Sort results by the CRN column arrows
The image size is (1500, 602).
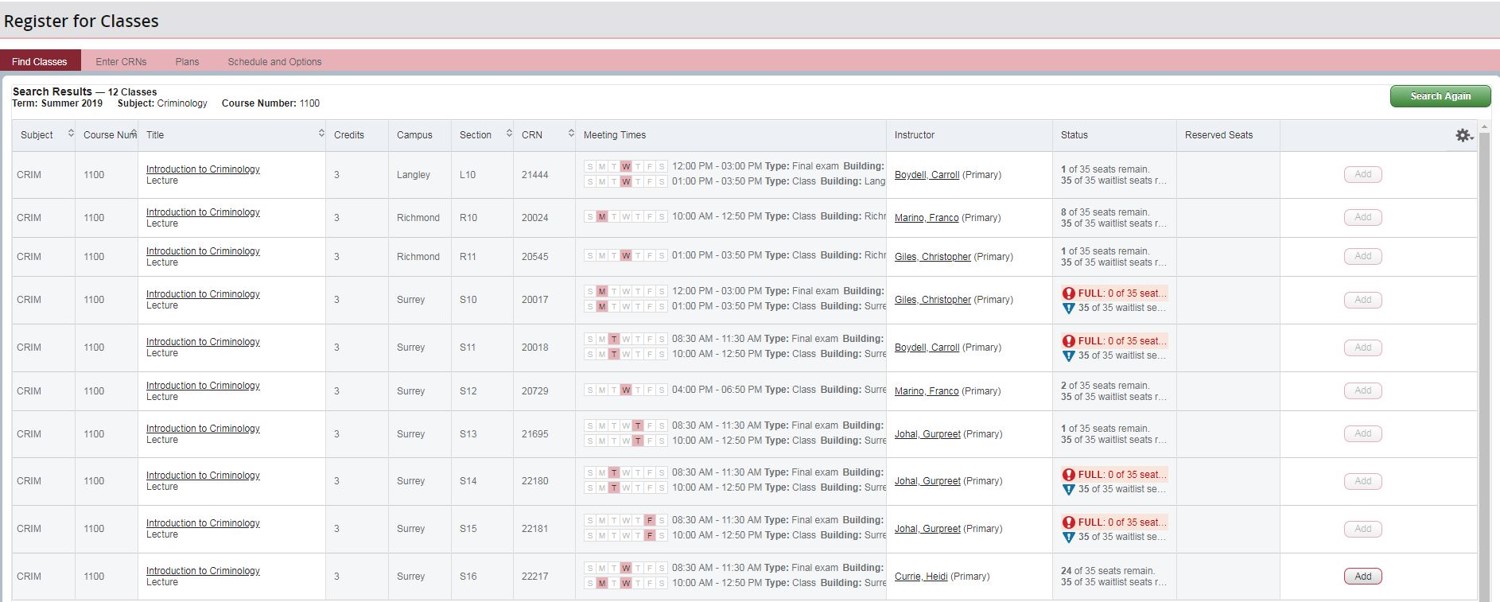coord(571,134)
